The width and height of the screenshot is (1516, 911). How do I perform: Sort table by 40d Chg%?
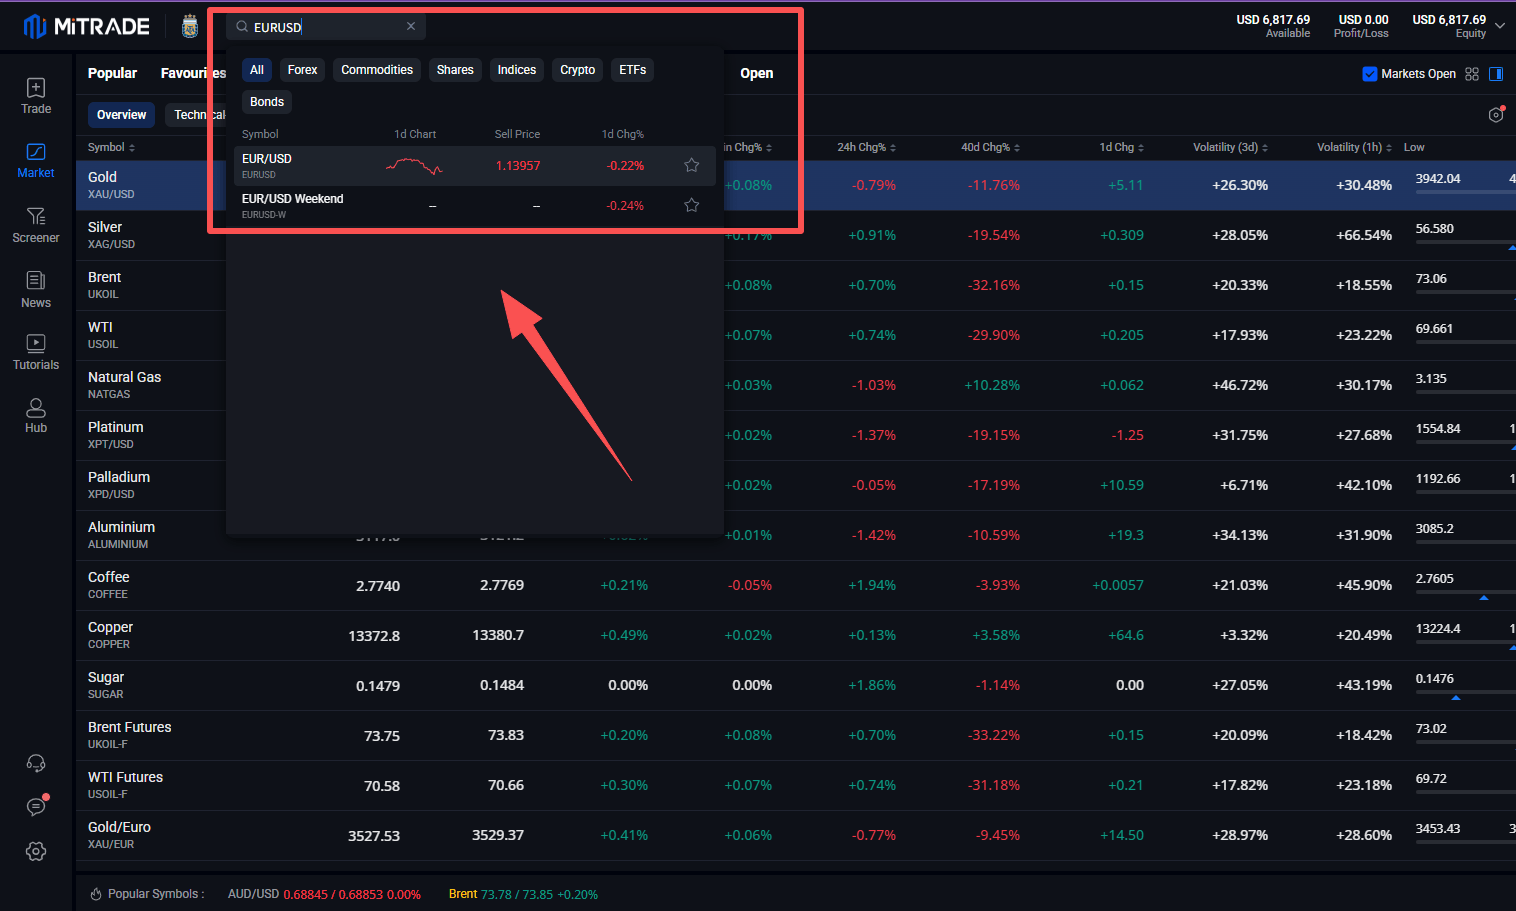coord(990,147)
